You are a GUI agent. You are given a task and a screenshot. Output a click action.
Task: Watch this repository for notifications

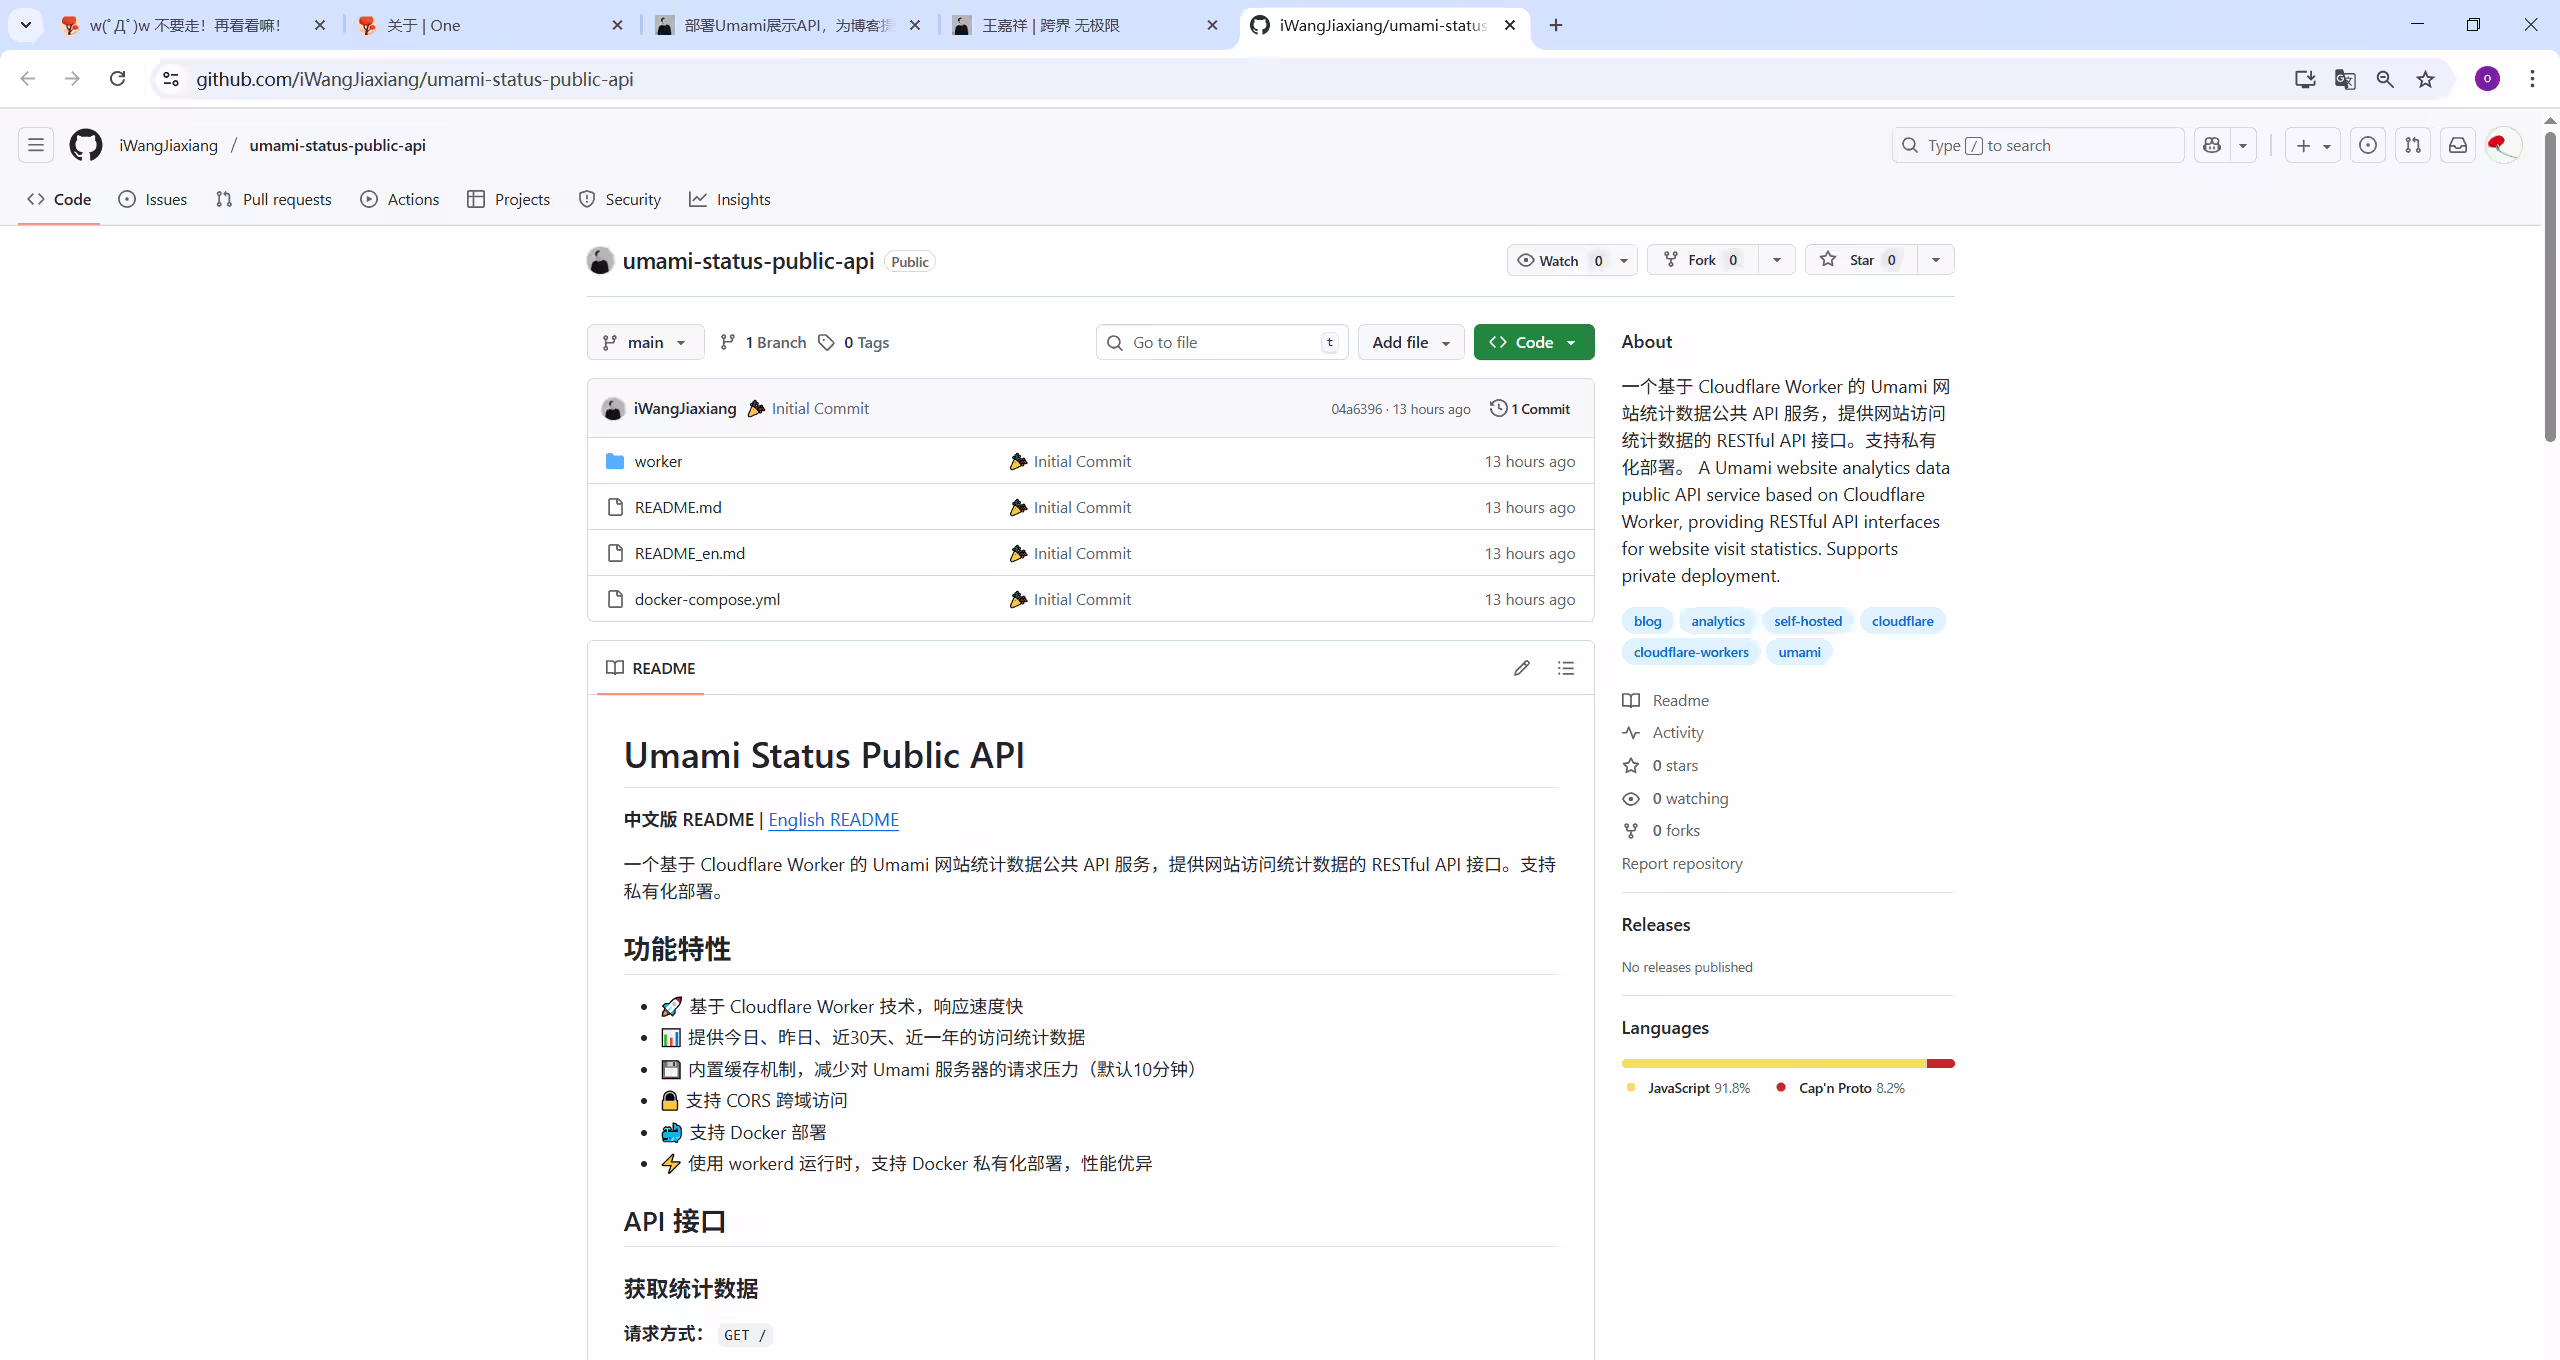point(1558,260)
